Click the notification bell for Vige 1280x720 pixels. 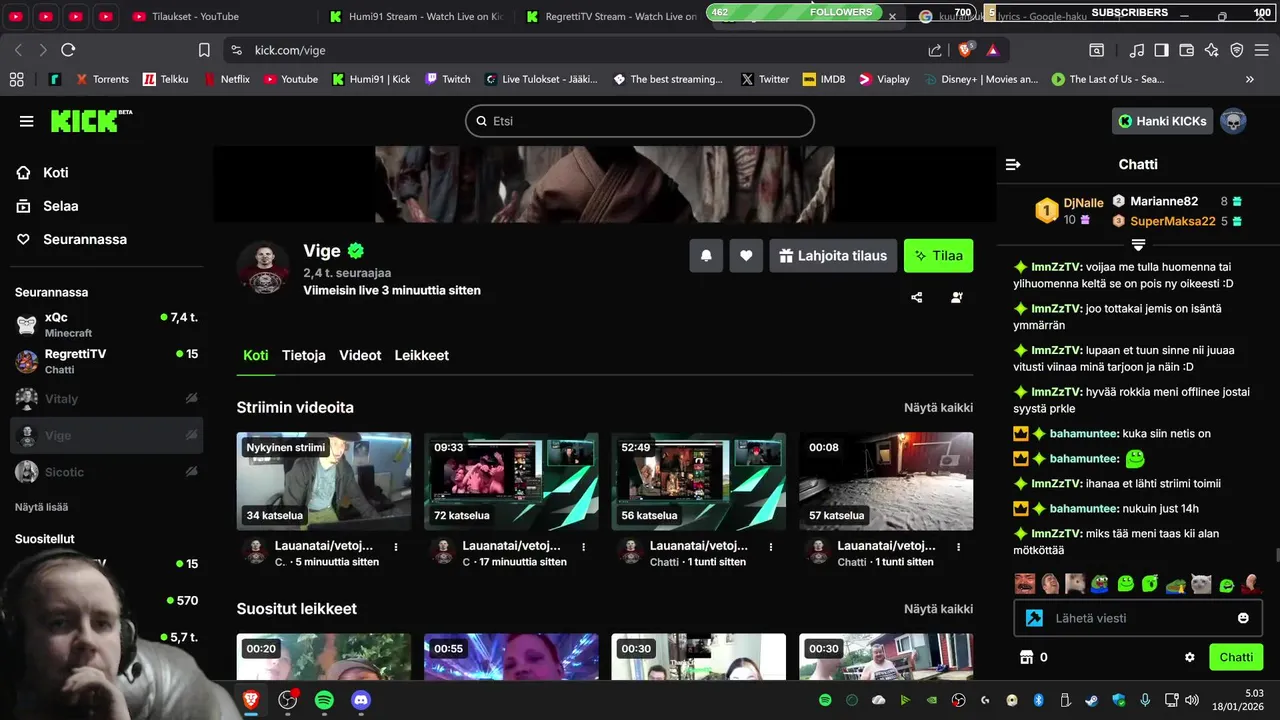point(706,255)
